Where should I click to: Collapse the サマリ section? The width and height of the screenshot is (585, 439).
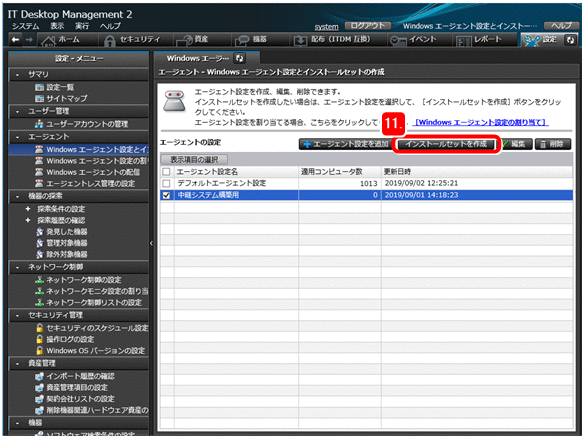[17, 75]
